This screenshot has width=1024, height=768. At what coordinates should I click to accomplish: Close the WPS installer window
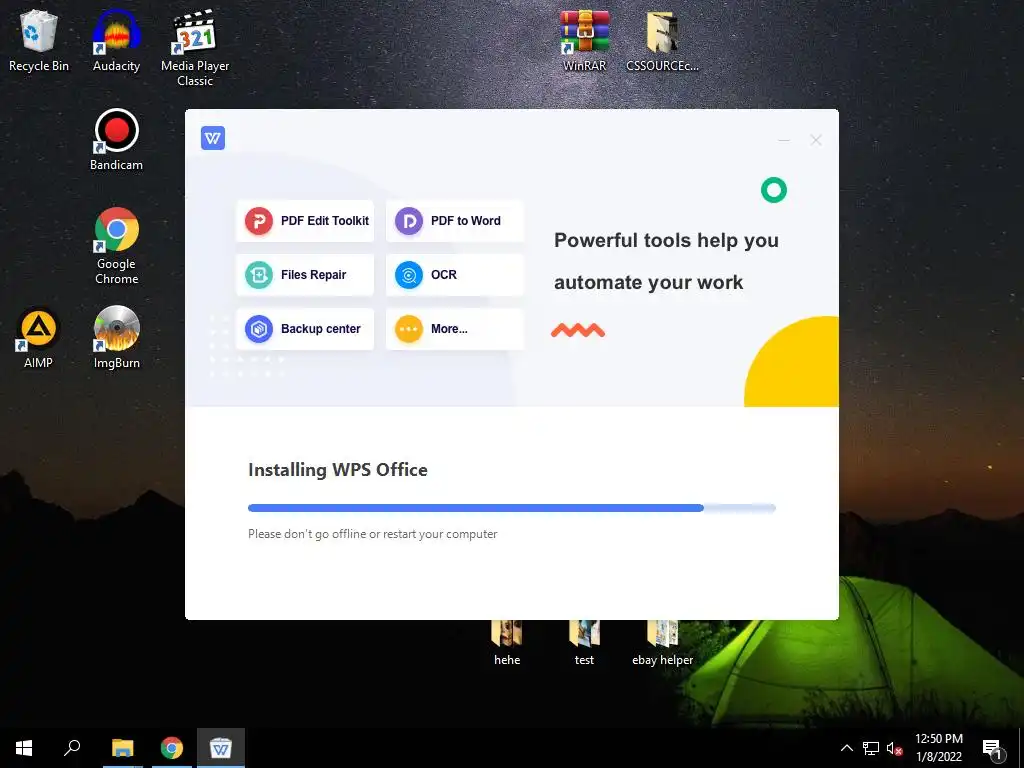point(816,140)
